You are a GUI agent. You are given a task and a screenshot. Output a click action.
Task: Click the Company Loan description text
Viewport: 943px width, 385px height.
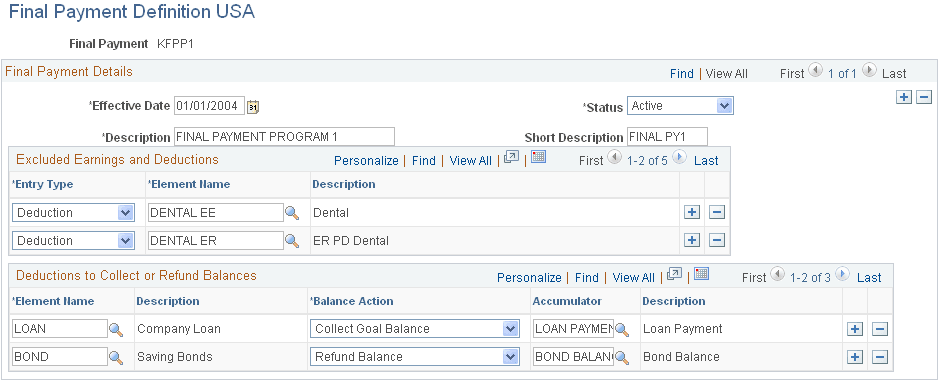(x=179, y=329)
